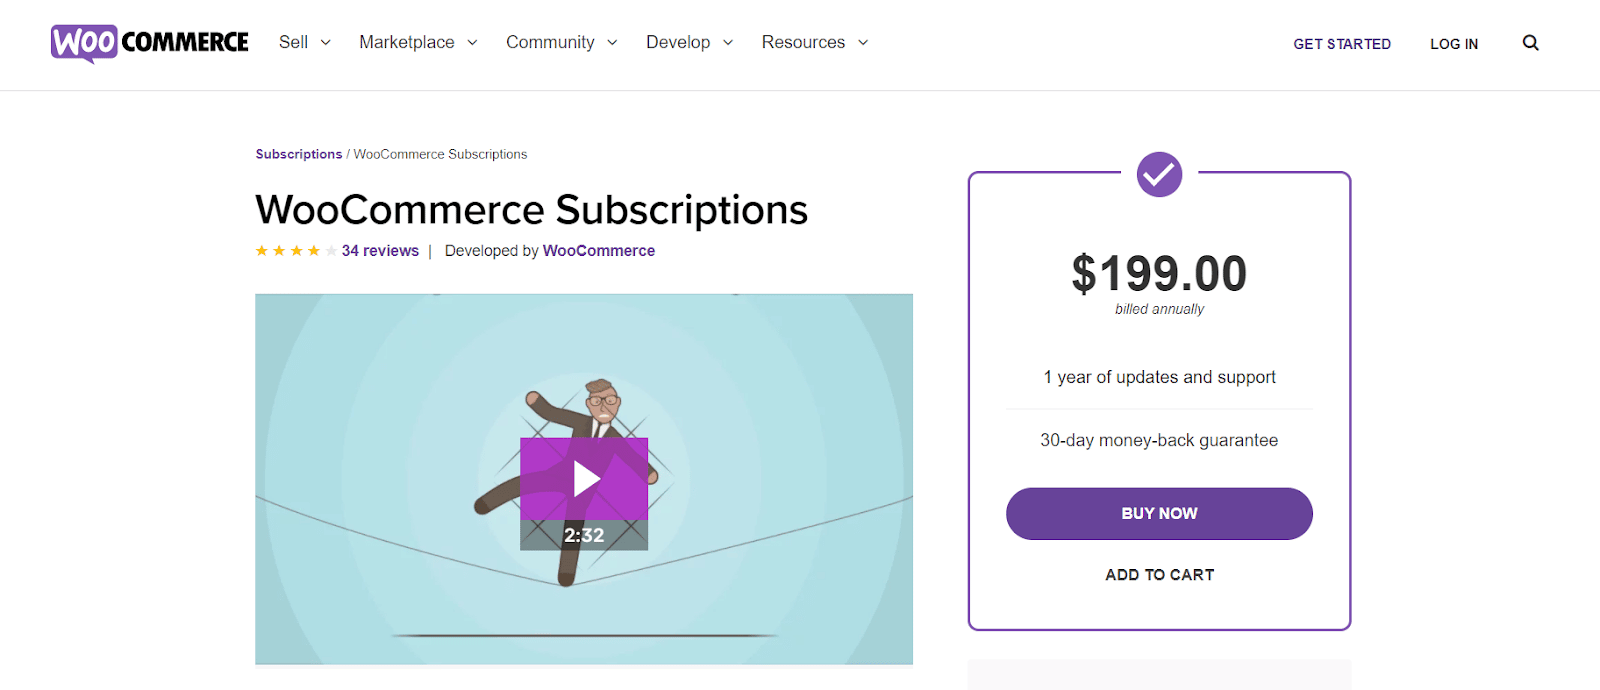The width and height of the screenshot is (1600, 690).
Task: Click LOG IN at the top right
Action: (1453, 44)
